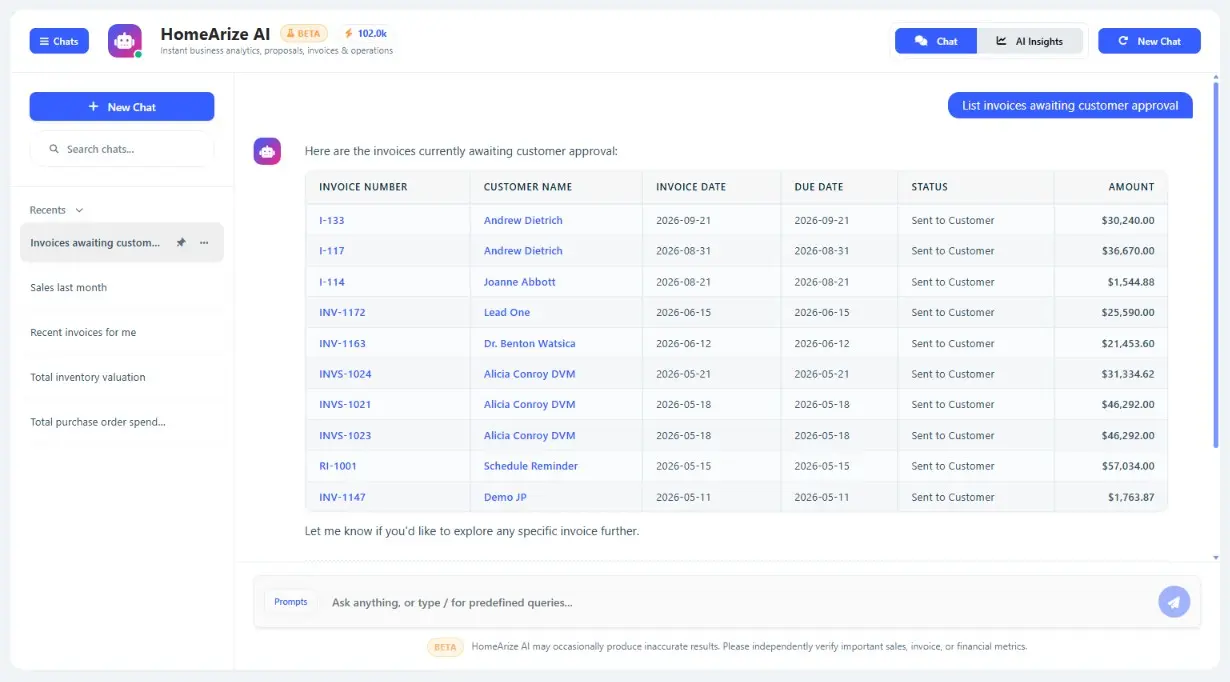Click the assistant avatar beside the response
Image resolution: width=1230 pixels, height=682 pixels.
[x=267, y=151]
